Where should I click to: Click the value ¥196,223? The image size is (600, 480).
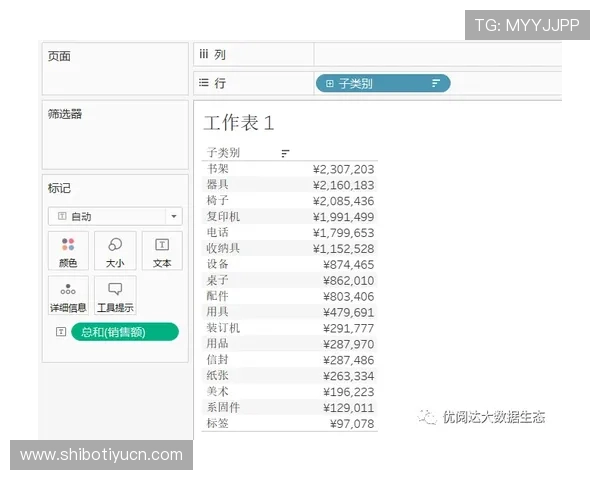pos(349,392)
